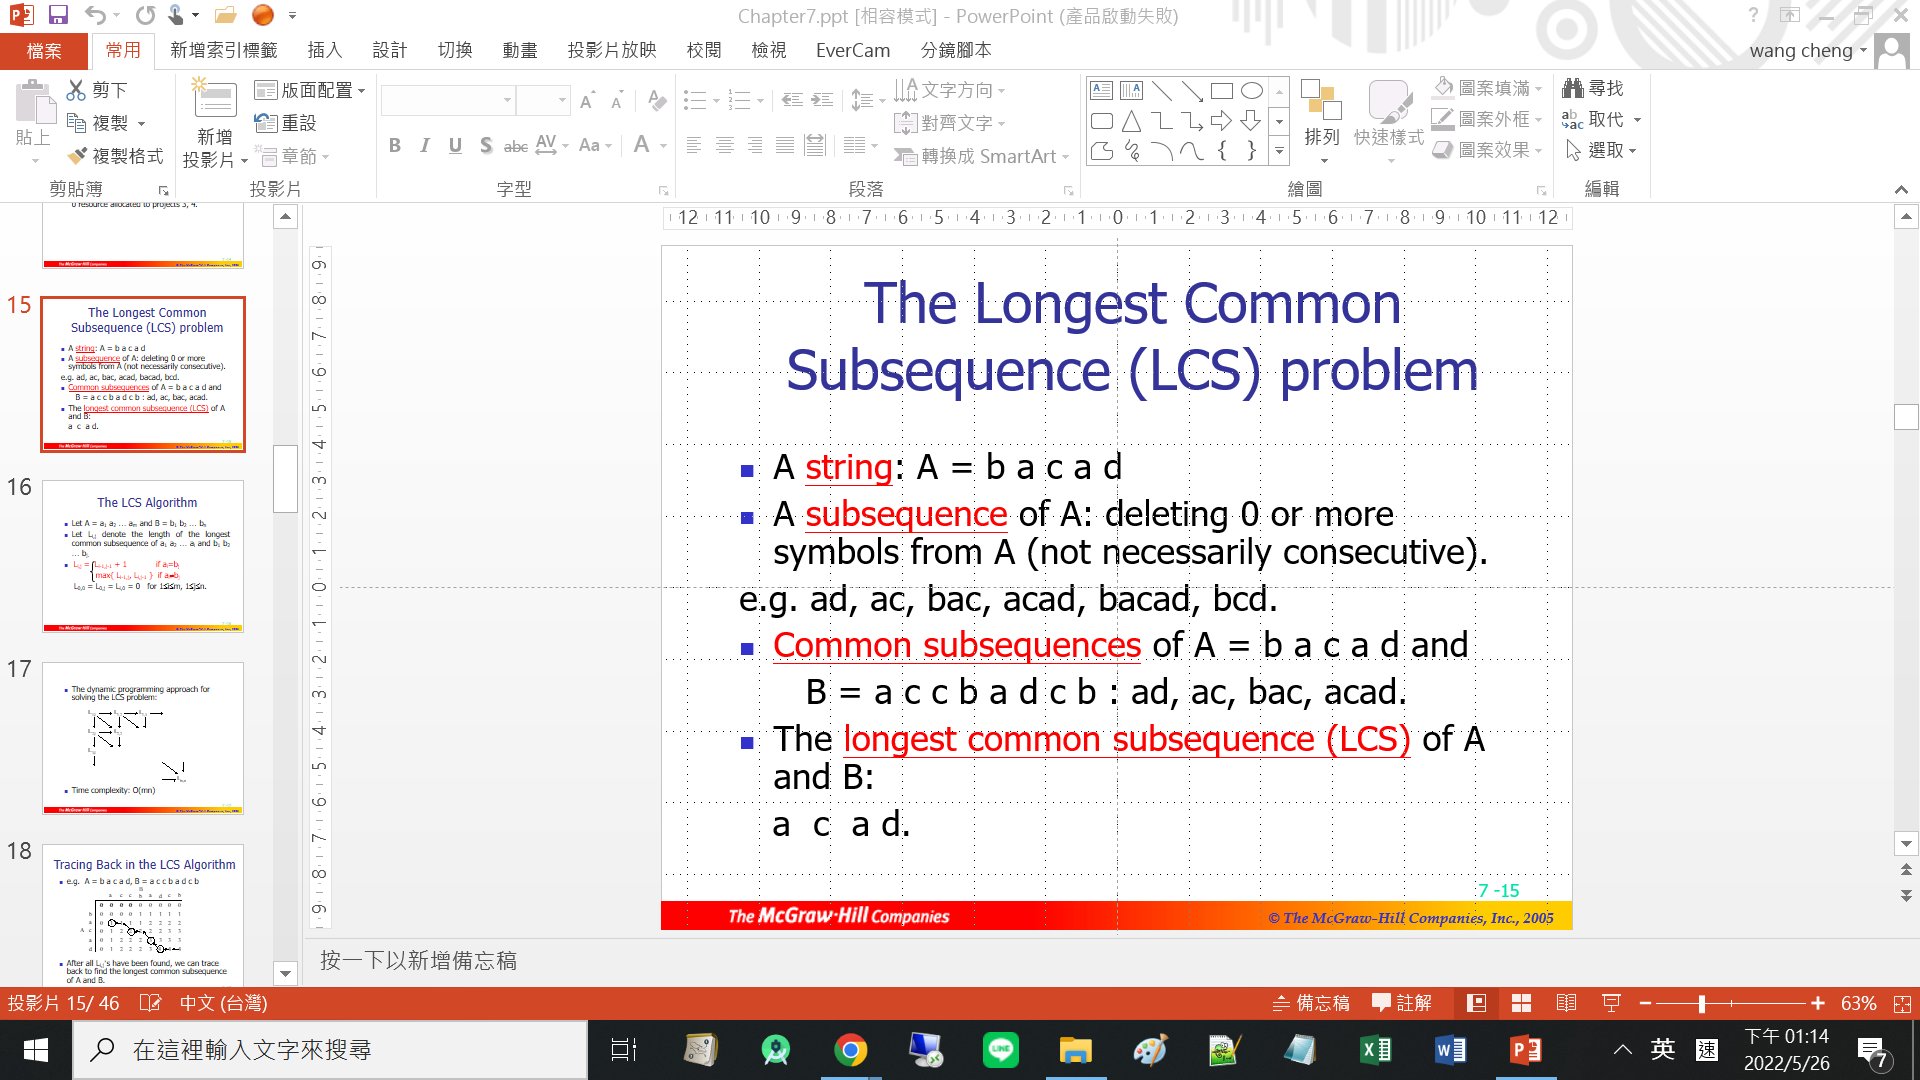The image size is (1920, 1080).
Task: Click the zoom in plus button
Action: (x=1817, y=1003)
